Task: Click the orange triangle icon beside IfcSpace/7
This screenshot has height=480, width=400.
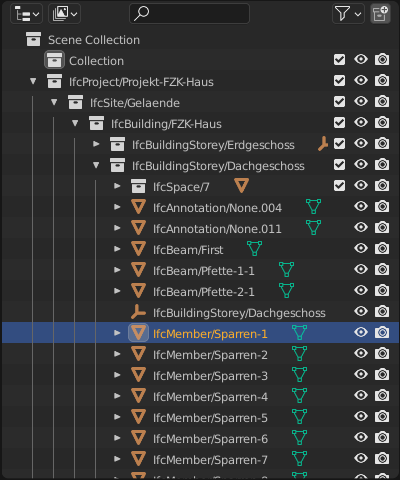Action: click(241, 186)
